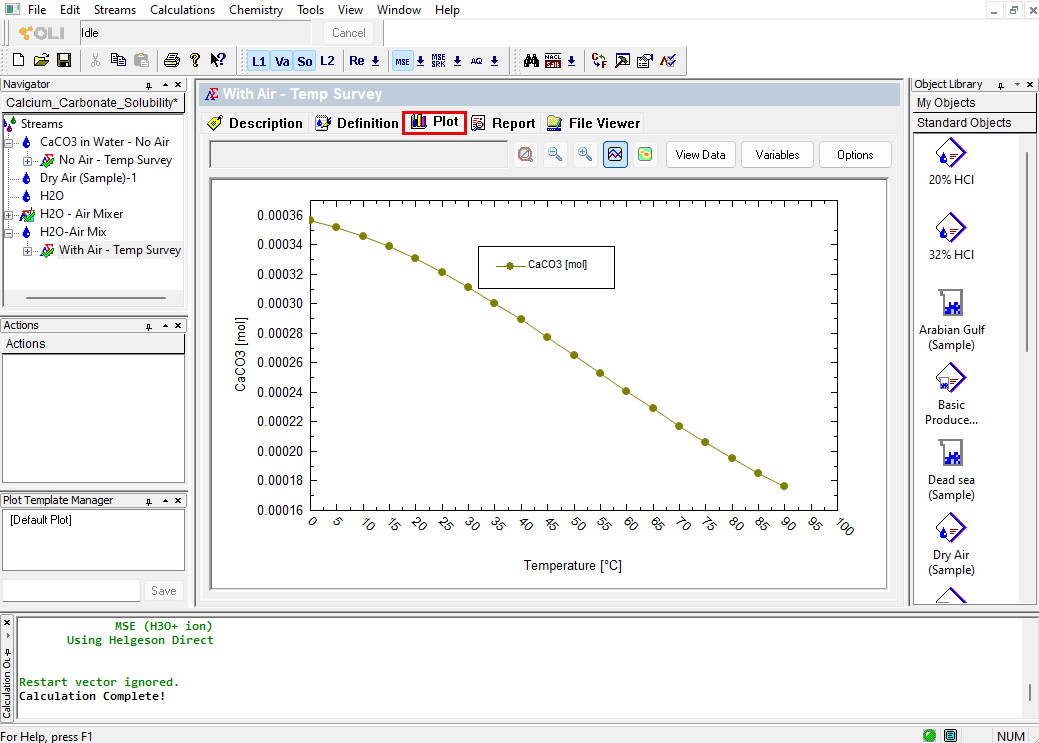Viewport: 1039px width, 743px height.
Task: Click the Options button
Action: 855,154
